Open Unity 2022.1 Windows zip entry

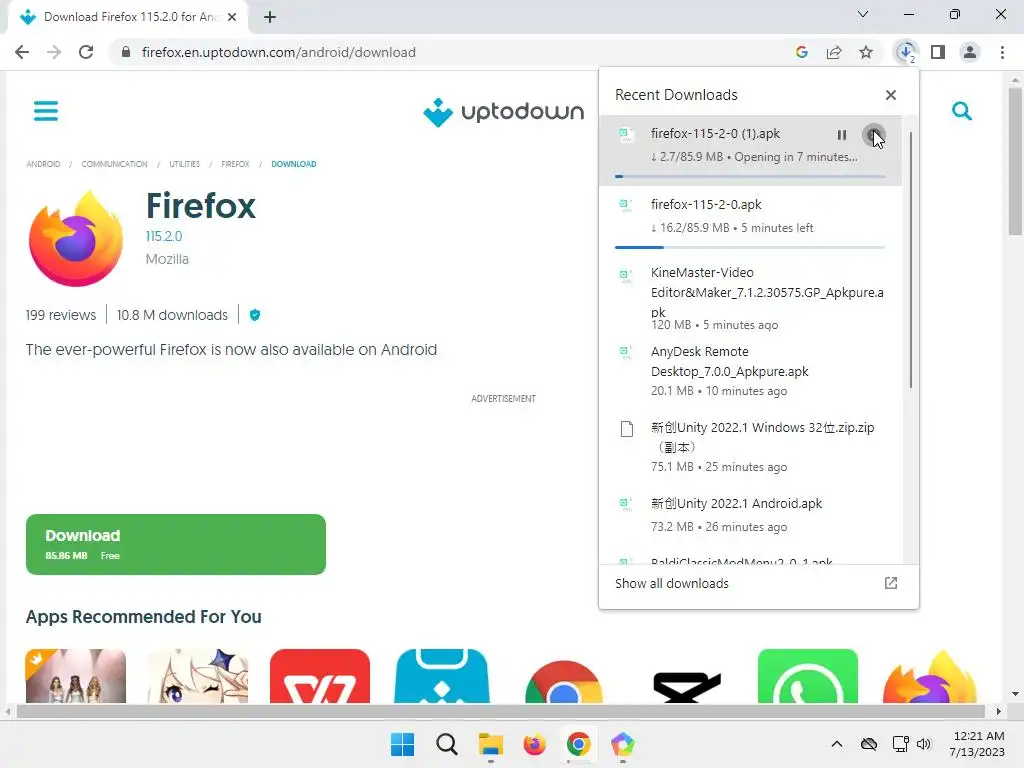750,447
